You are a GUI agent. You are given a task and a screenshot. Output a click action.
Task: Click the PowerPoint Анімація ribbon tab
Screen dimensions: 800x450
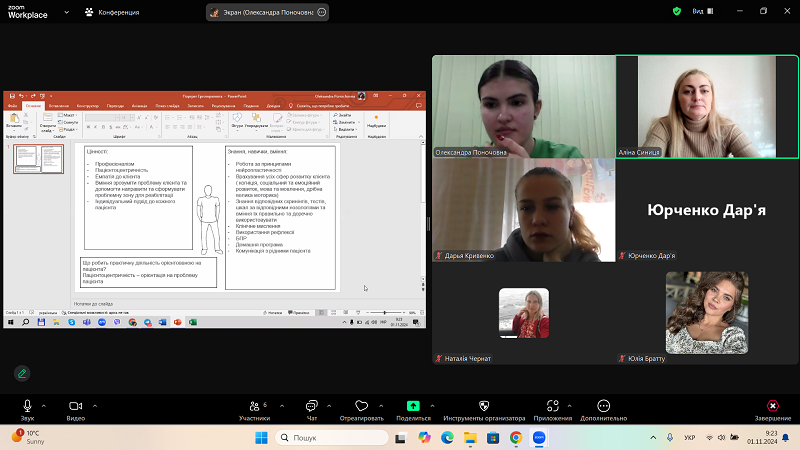tap(139, 106)
